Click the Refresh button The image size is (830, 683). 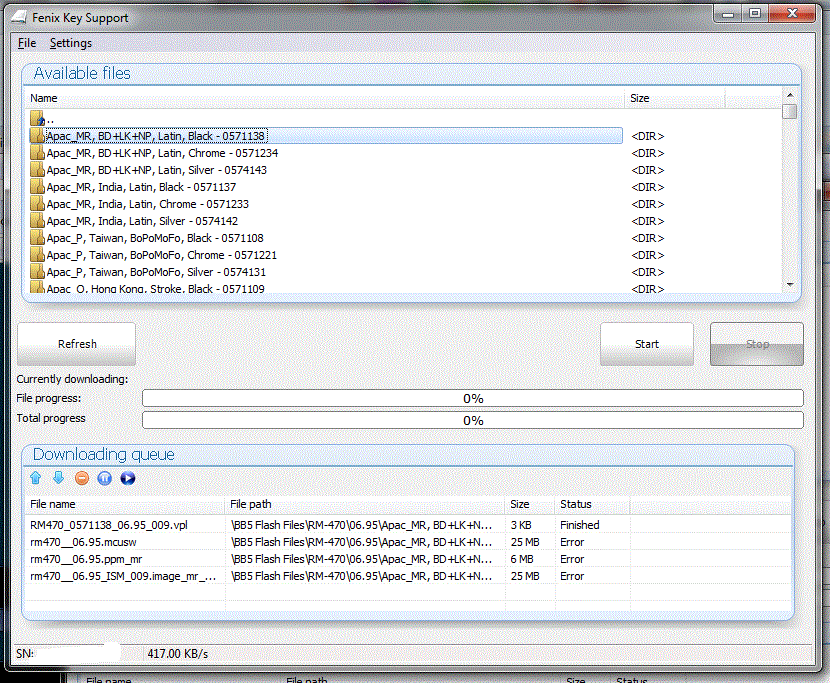tap(76, 344)
